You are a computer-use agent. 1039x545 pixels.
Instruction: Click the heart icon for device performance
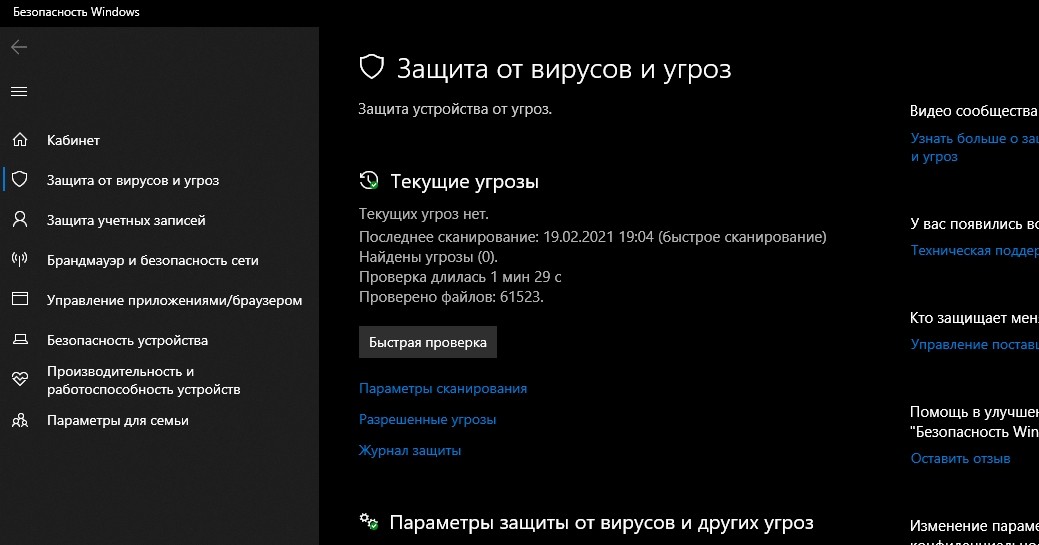point(20,379)
